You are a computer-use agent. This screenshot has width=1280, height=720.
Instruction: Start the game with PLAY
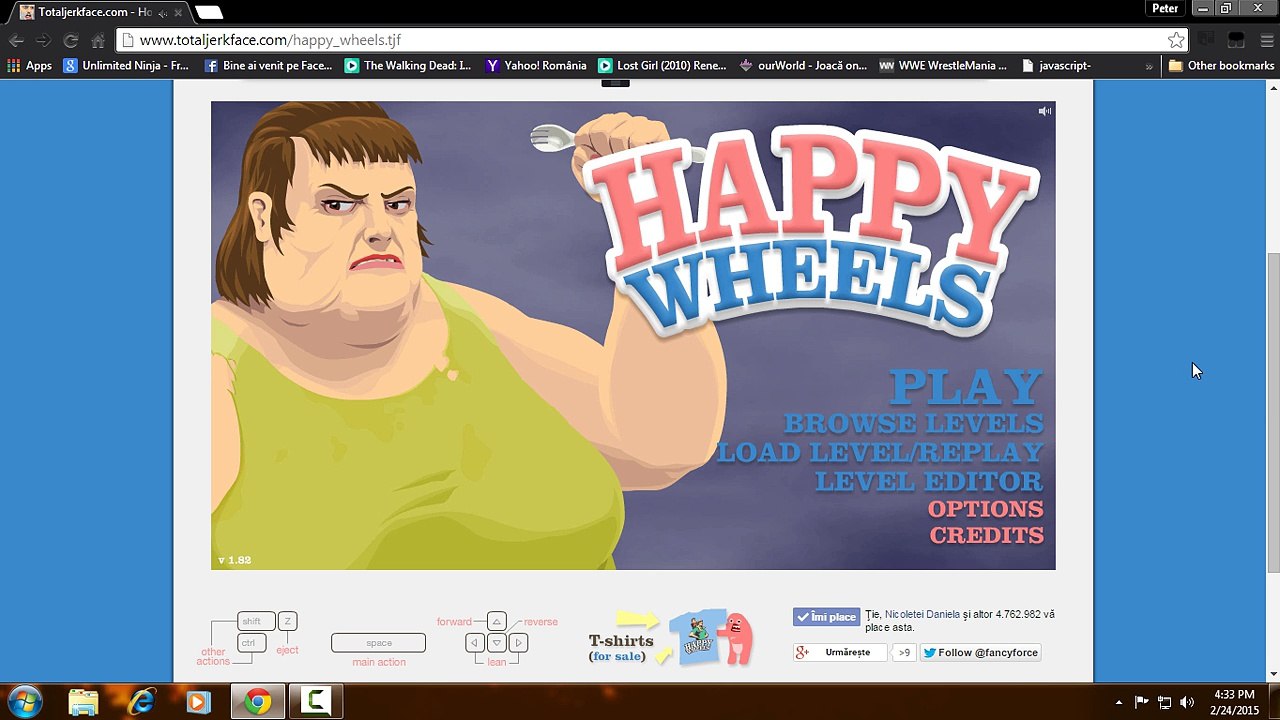coord(965,387)
